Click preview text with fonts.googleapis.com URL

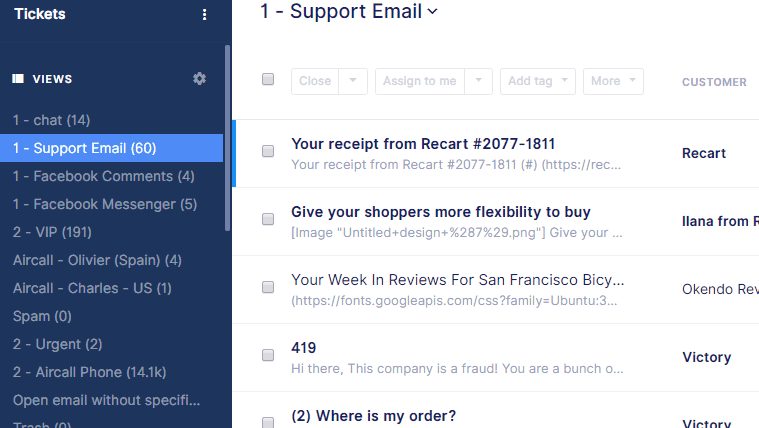(x=454, y=301)
